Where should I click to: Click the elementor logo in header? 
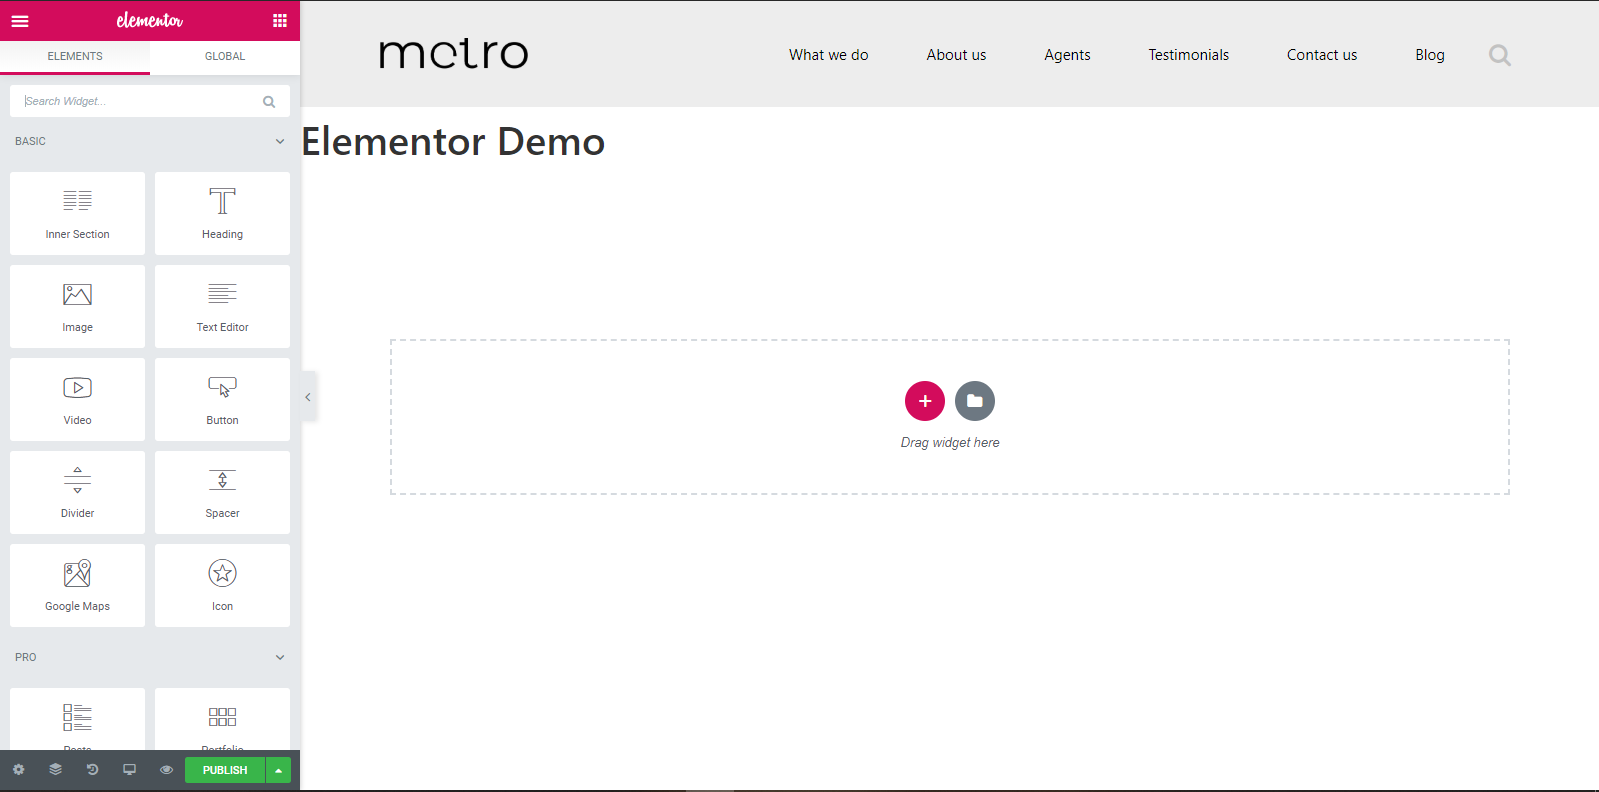[x=150, y=20]
